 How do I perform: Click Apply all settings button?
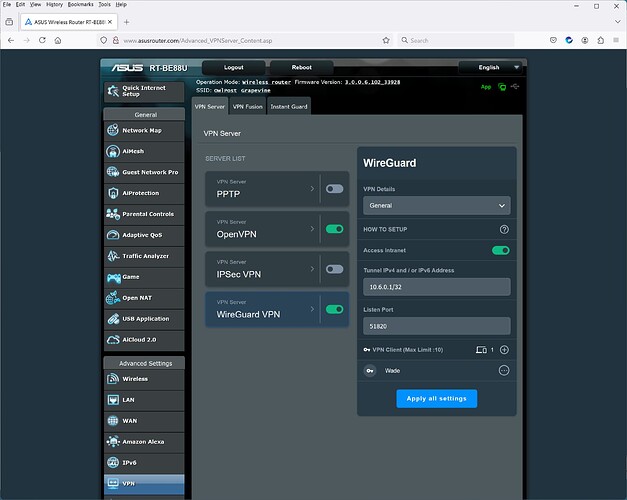(437, 399)
